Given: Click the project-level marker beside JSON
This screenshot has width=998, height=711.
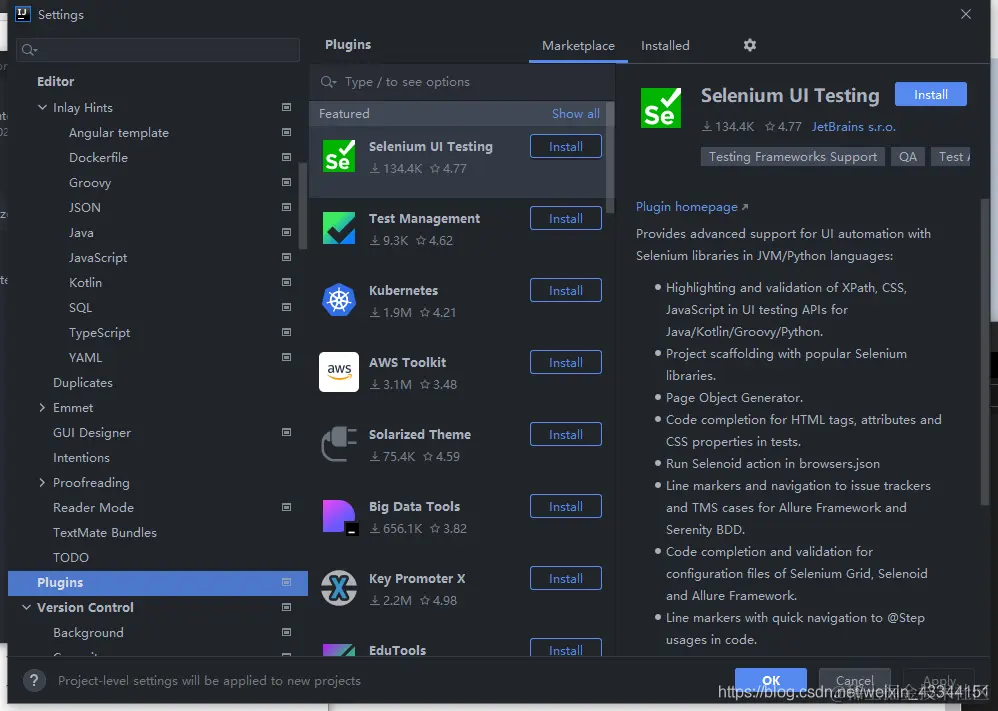Looking at the screenshot, I should pos(286,207).
